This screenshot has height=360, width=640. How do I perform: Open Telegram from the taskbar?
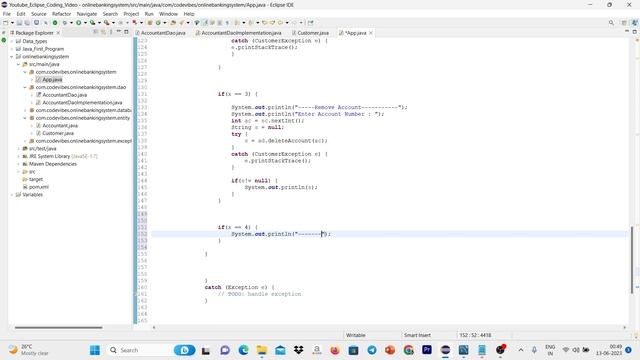(x=372, y=350)
